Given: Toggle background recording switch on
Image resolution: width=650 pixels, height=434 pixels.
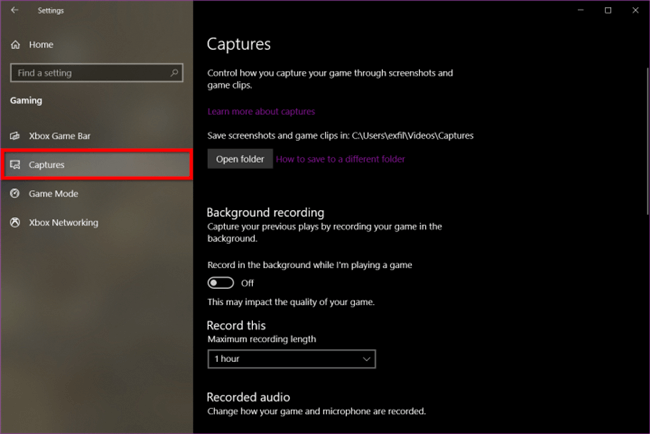Looking at the screenshot, I should coord(220,283).
